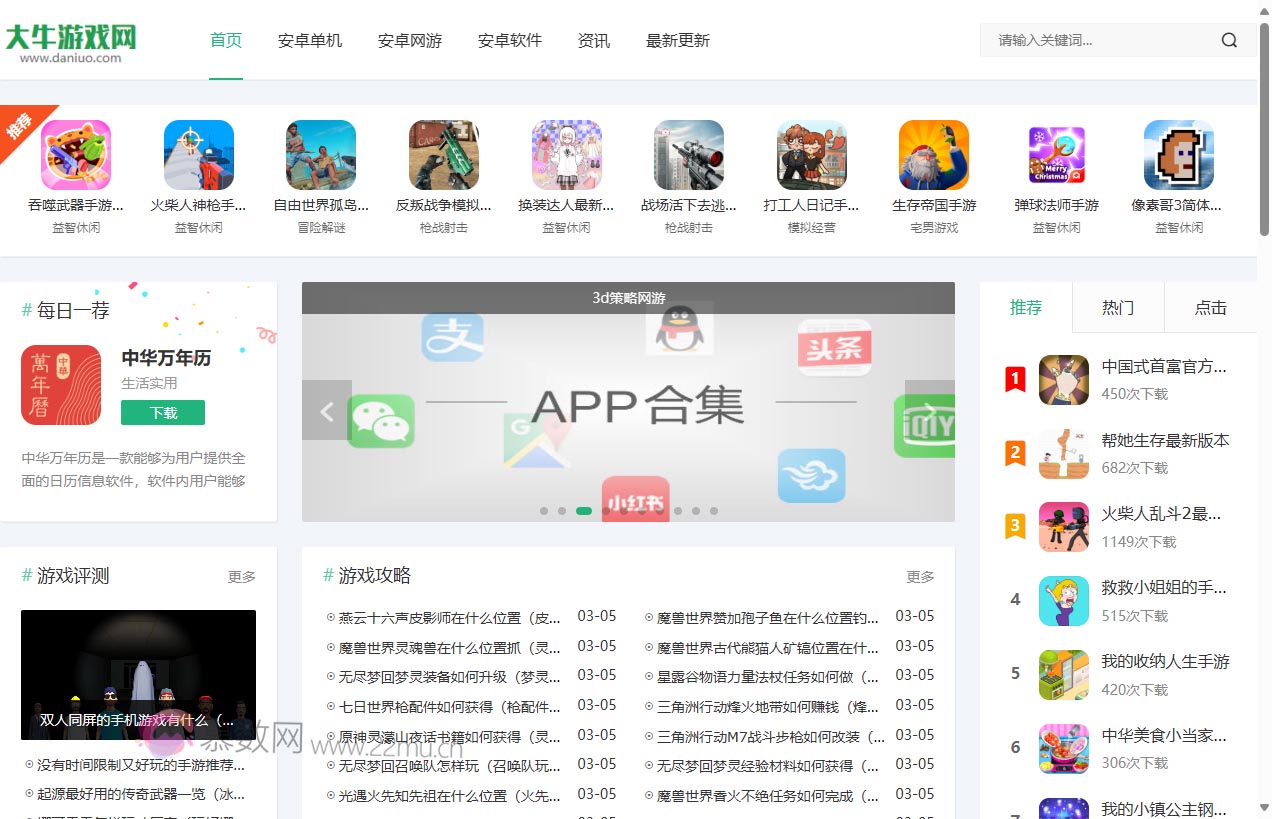Switch to the 热门 ranking tab

(x=1117, y=308)
